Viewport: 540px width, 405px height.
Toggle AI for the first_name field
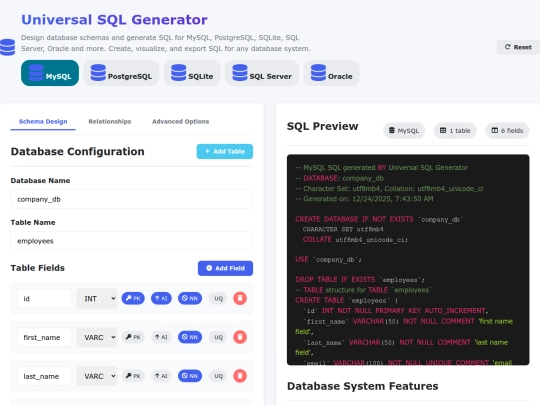[x=161, y=337]
